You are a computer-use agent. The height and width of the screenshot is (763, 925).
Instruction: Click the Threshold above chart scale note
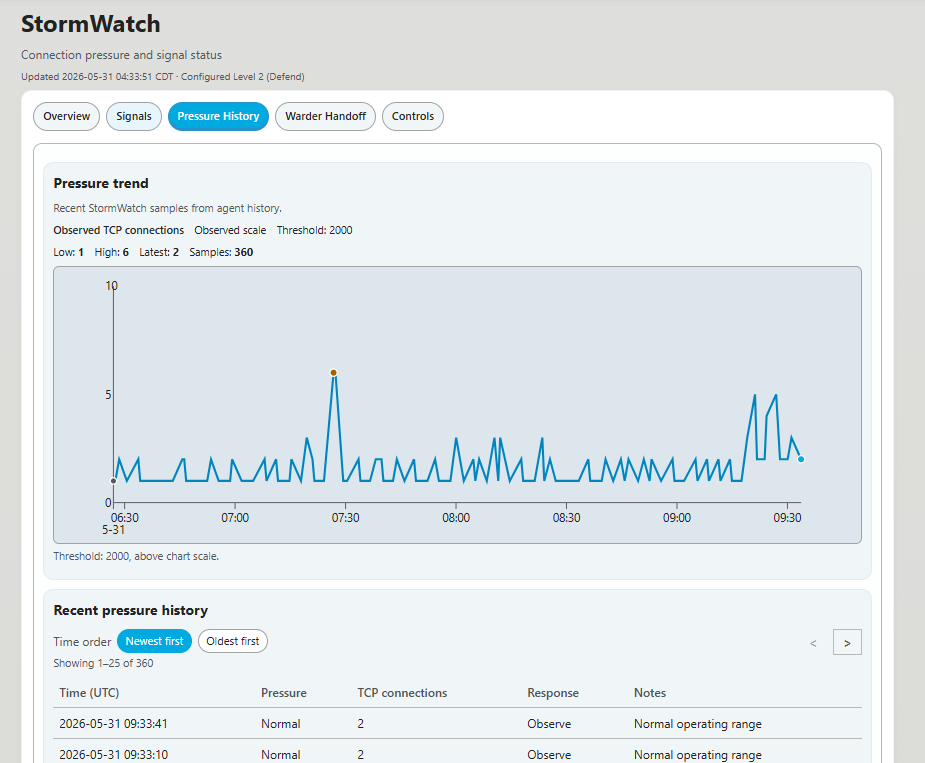click(x=136, y=556)
